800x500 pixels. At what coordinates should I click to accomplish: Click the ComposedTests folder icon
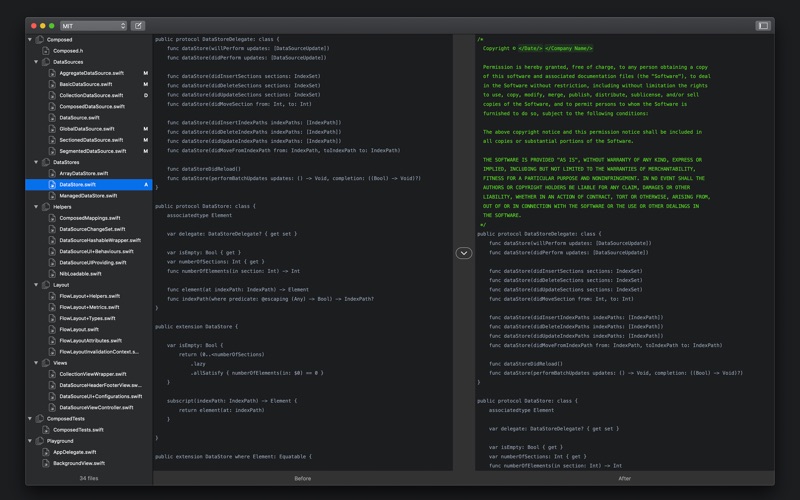[x=40, y=418]
